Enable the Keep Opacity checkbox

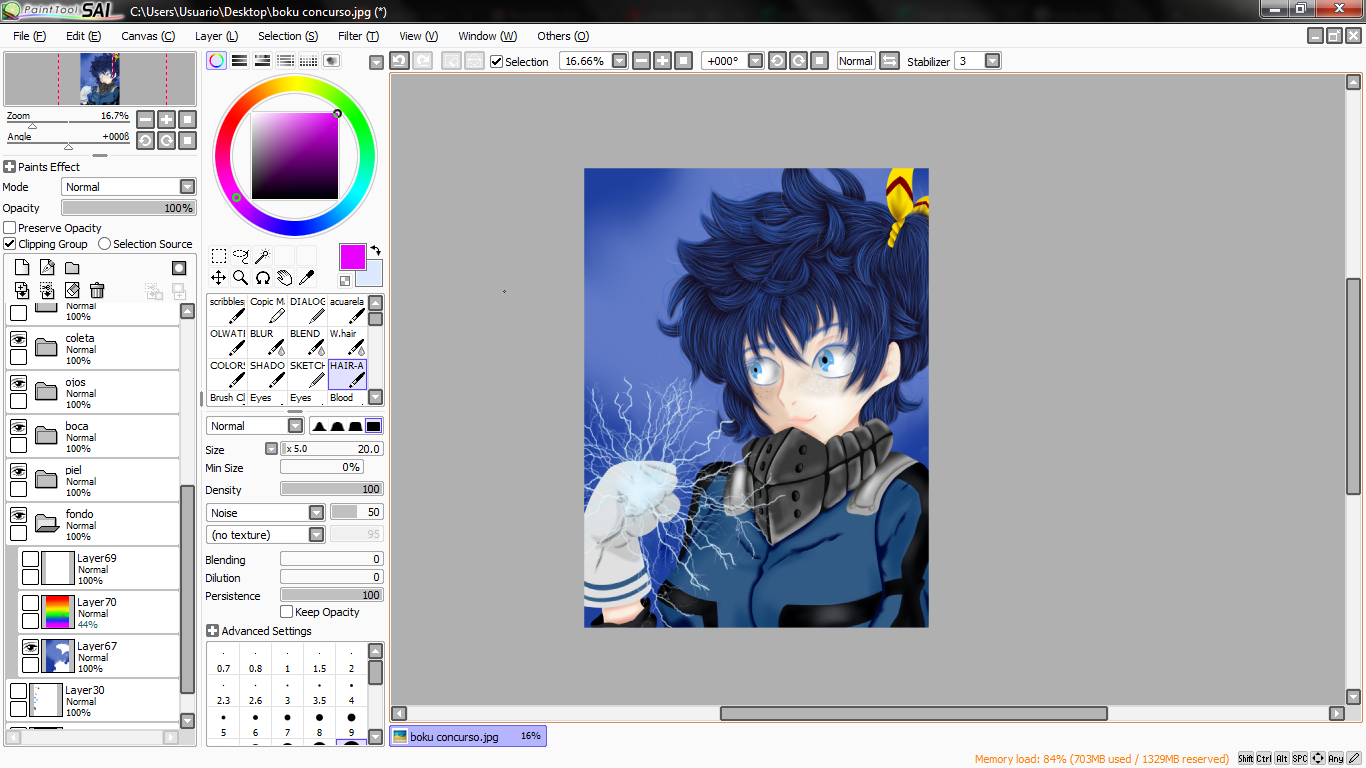click(x=287, y=612)
